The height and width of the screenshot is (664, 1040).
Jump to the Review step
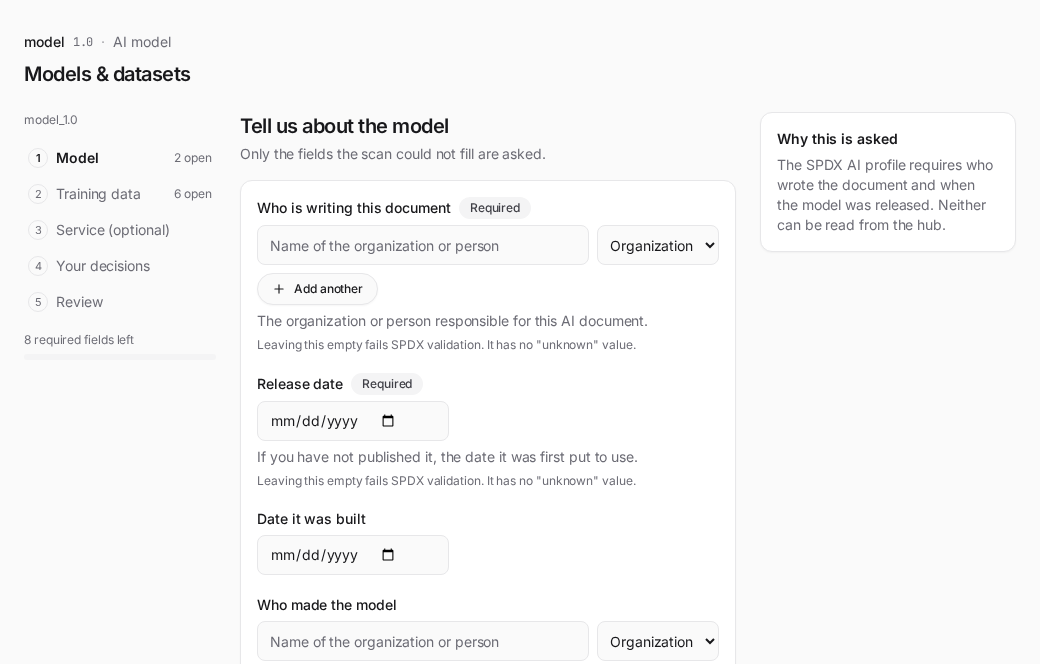120,302
